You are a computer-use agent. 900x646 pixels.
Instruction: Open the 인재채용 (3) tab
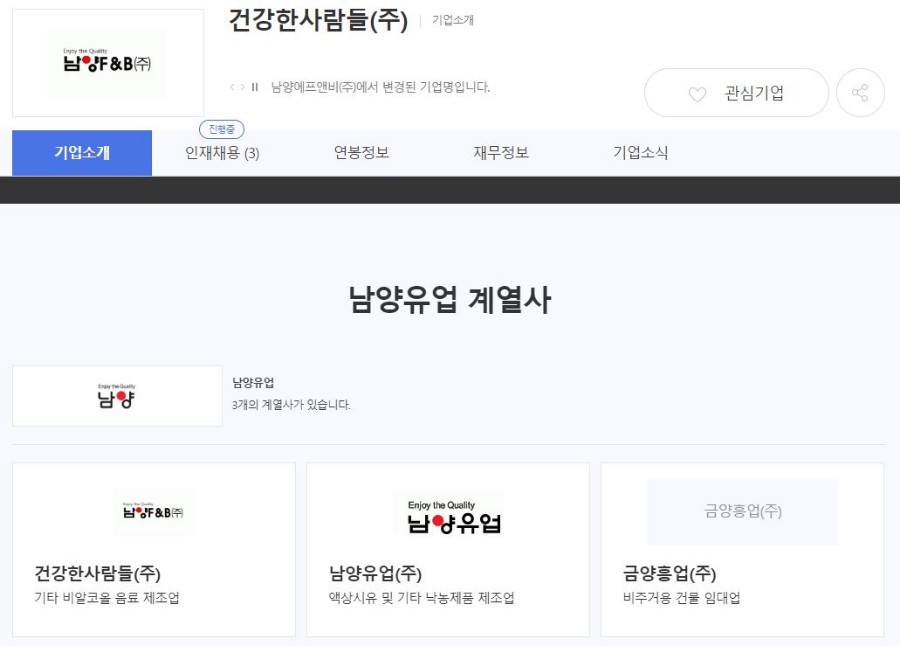pos(222,153)
